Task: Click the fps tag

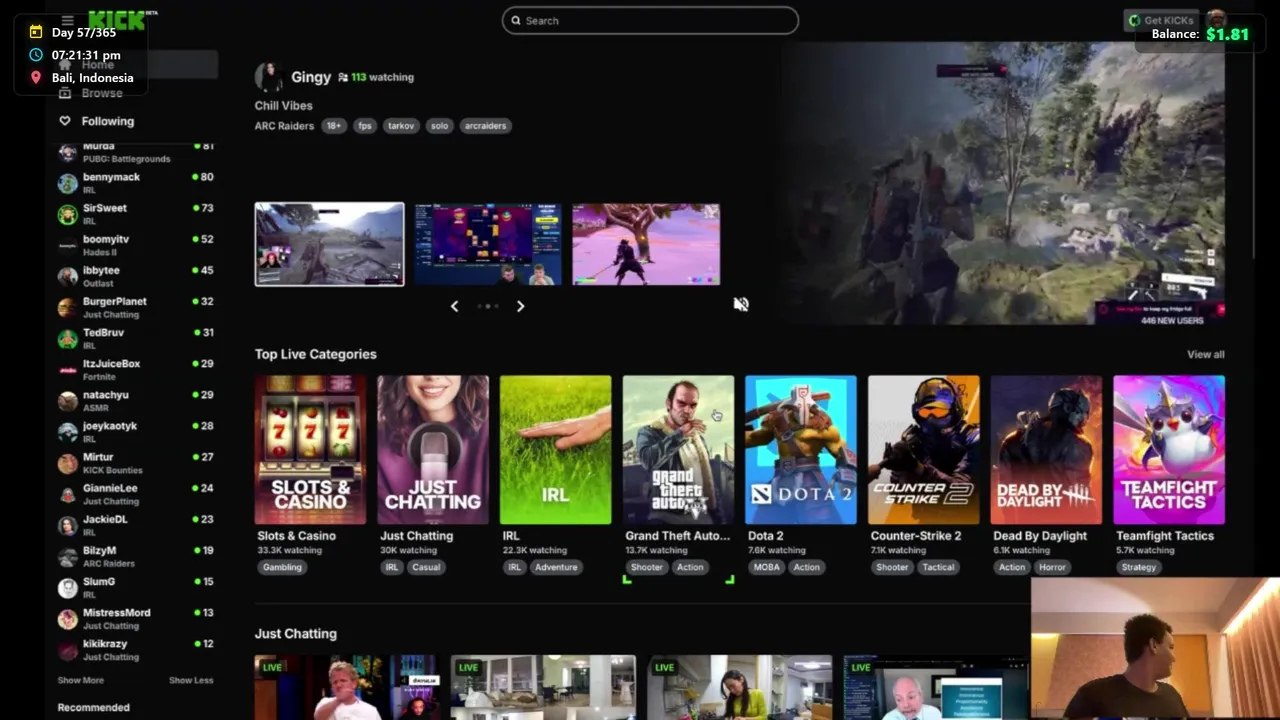Action: tap(365, 126)
